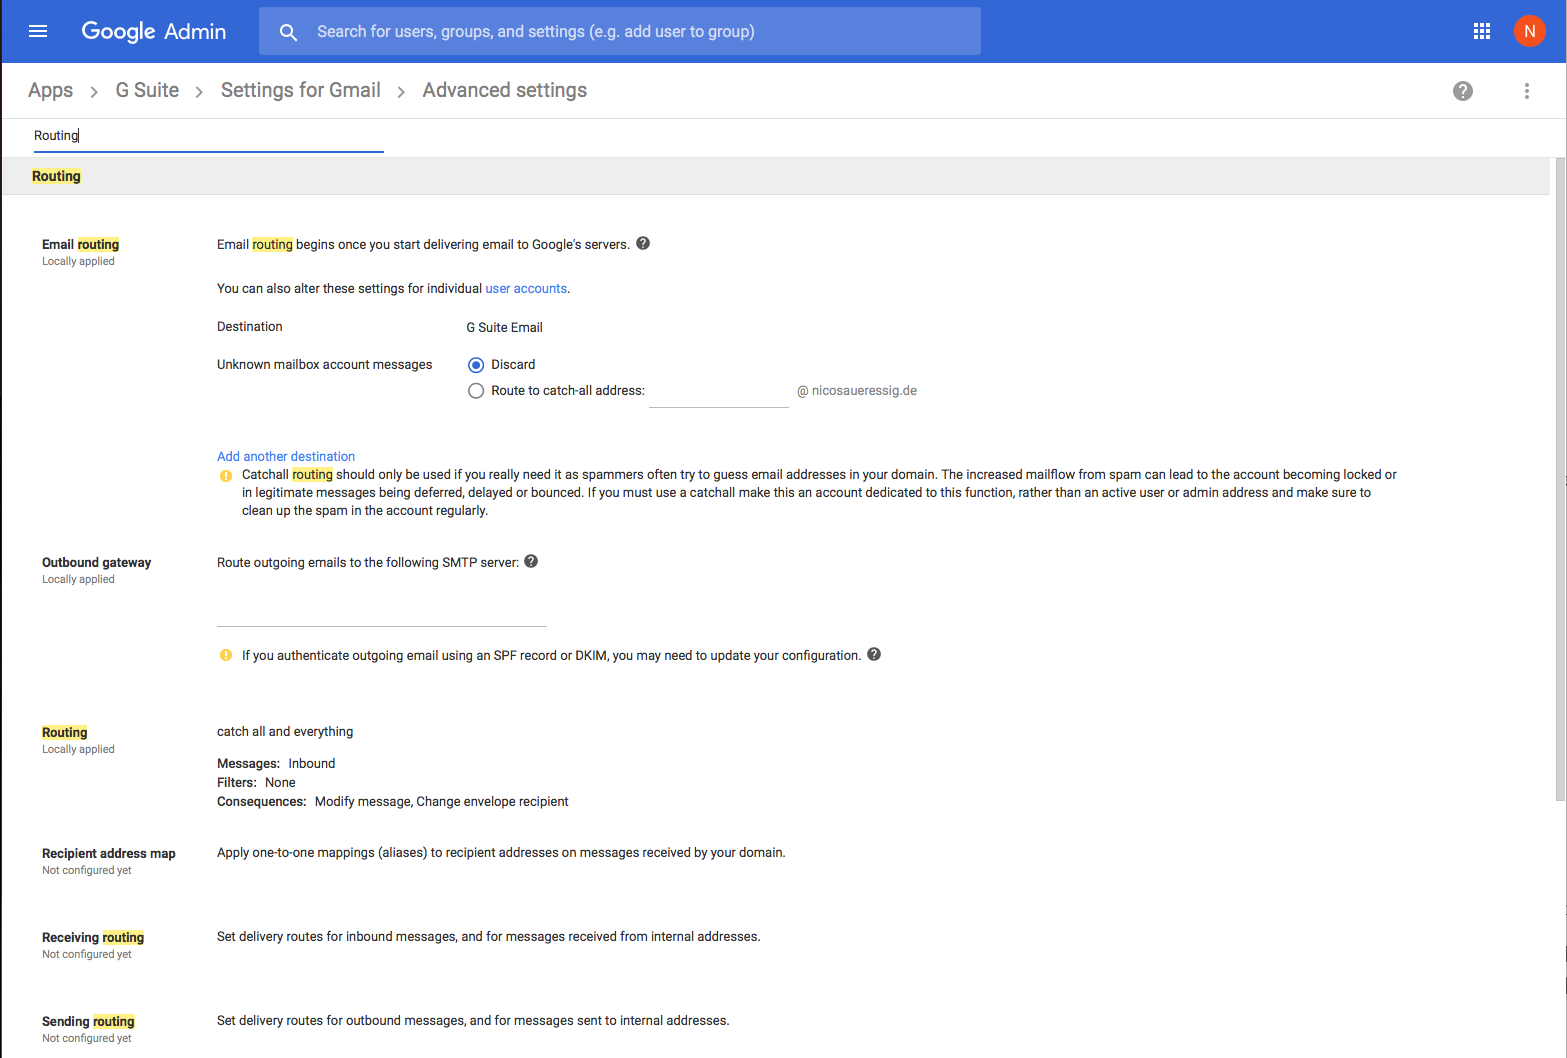The image size is (1567, 1058).
Task: Focus the top search bar
Action: [620, 31]
